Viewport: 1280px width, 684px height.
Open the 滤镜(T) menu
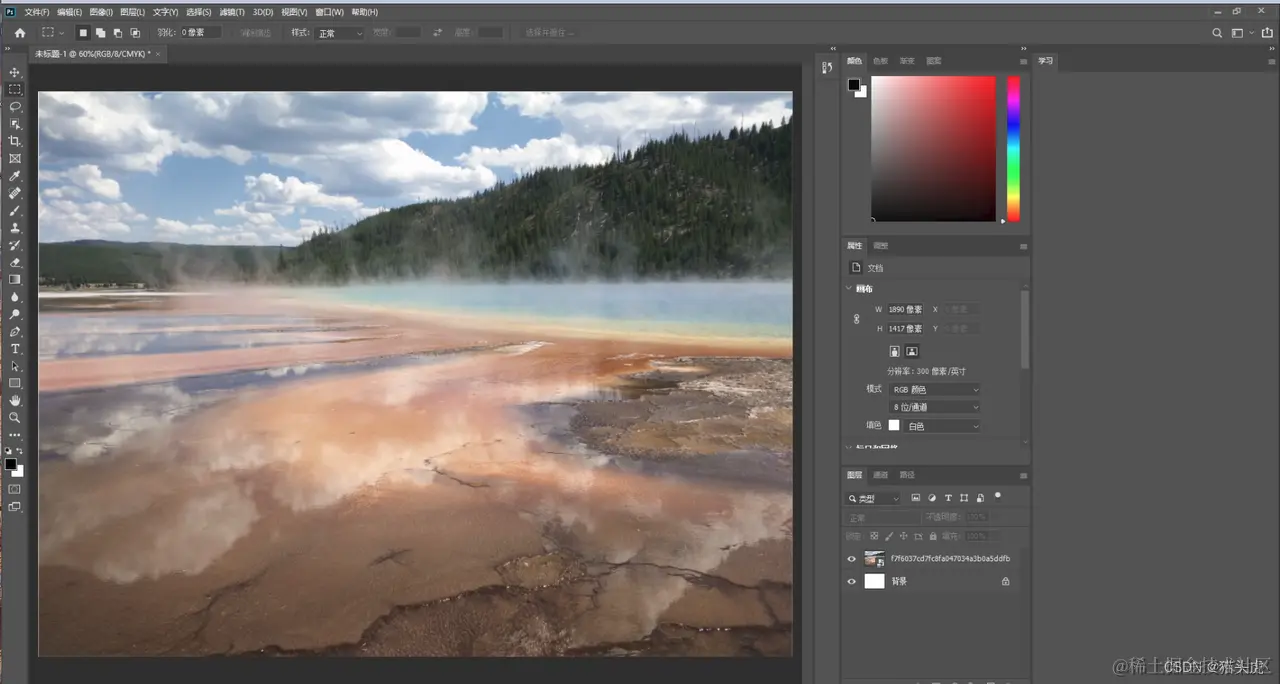pos(233,12)
